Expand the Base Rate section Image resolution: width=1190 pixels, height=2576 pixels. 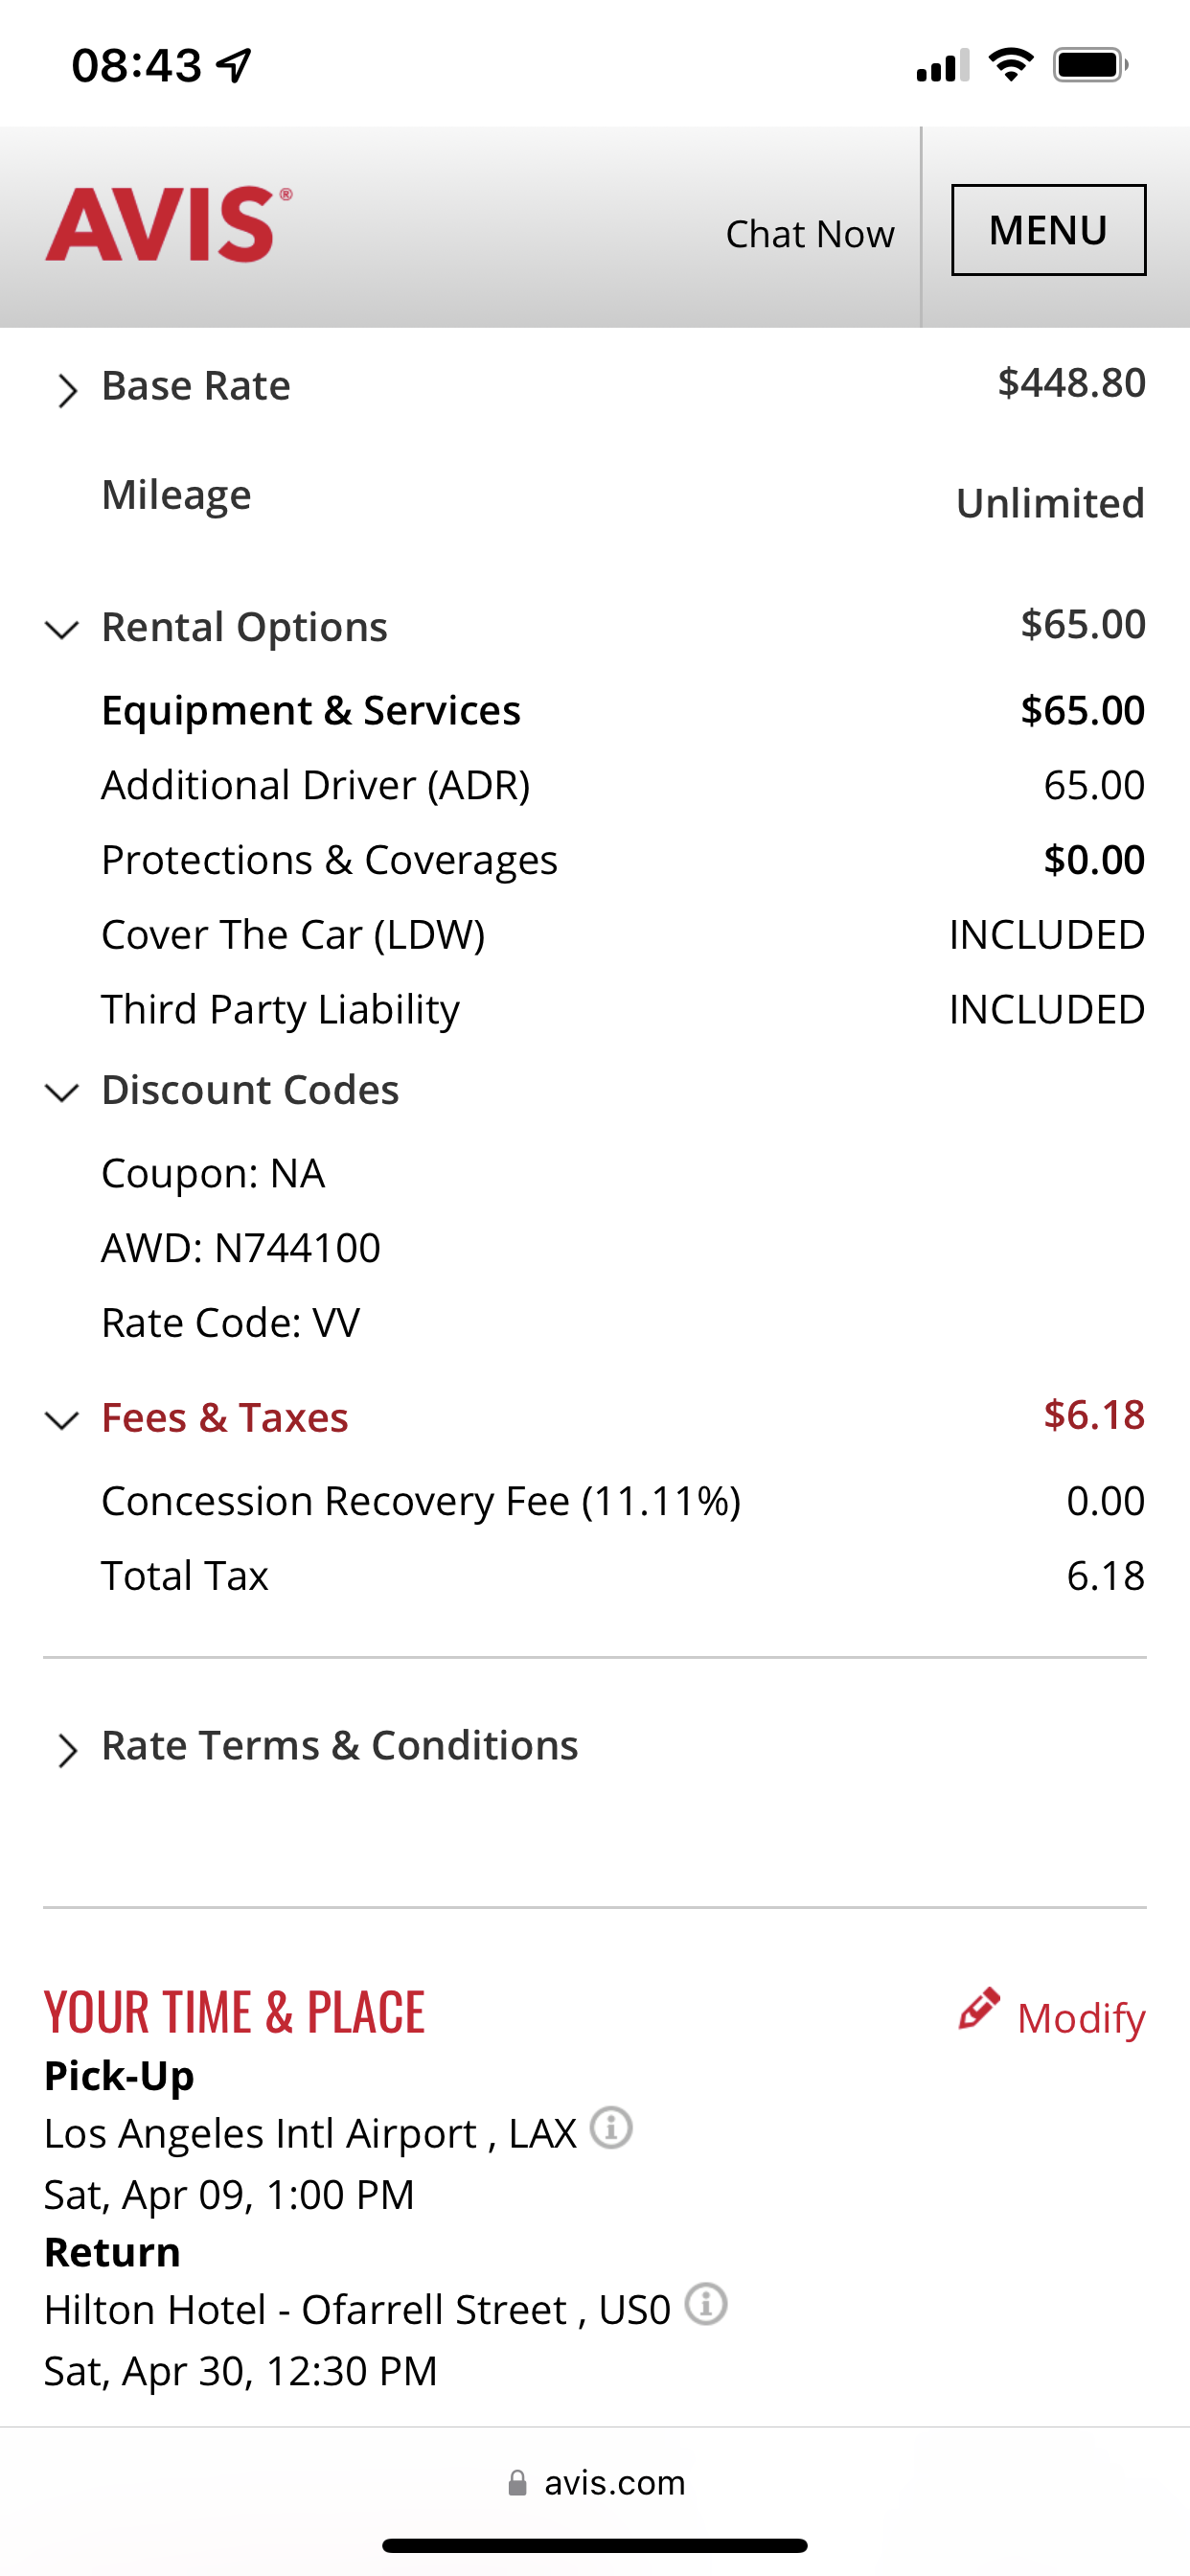[66, 390]
